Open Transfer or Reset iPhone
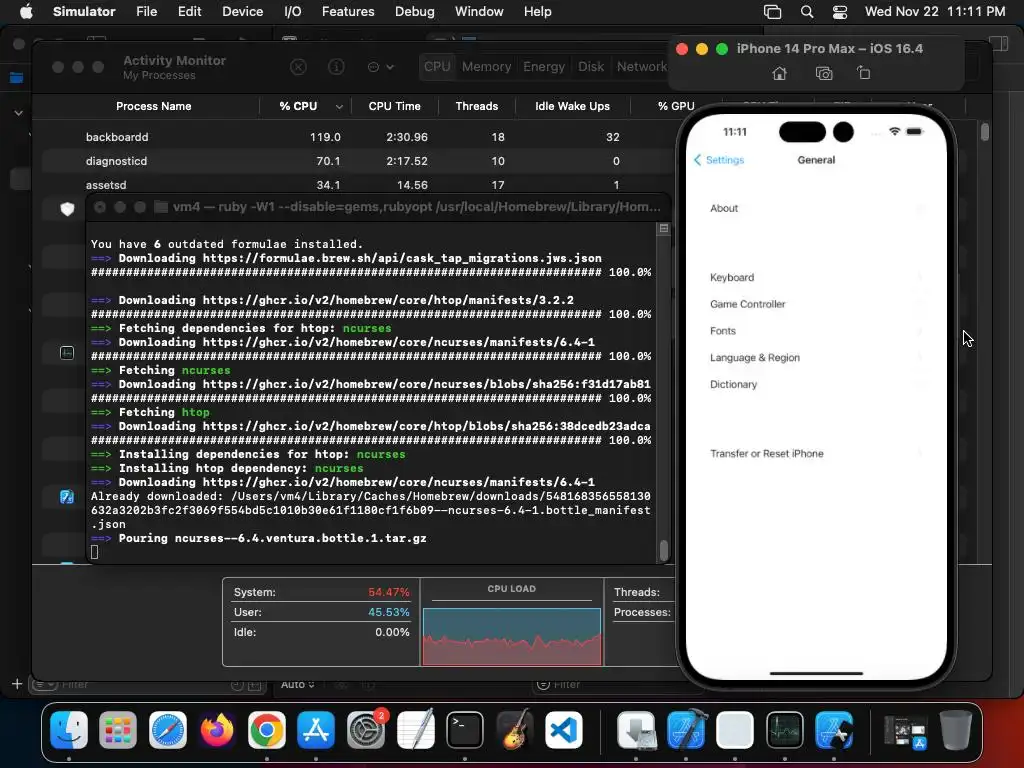 [816, 454]
